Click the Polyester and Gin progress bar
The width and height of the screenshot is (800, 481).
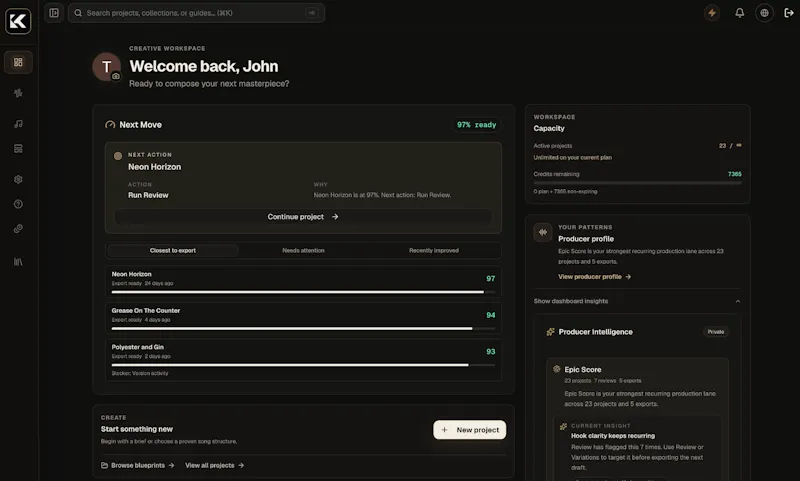(303, 365)
